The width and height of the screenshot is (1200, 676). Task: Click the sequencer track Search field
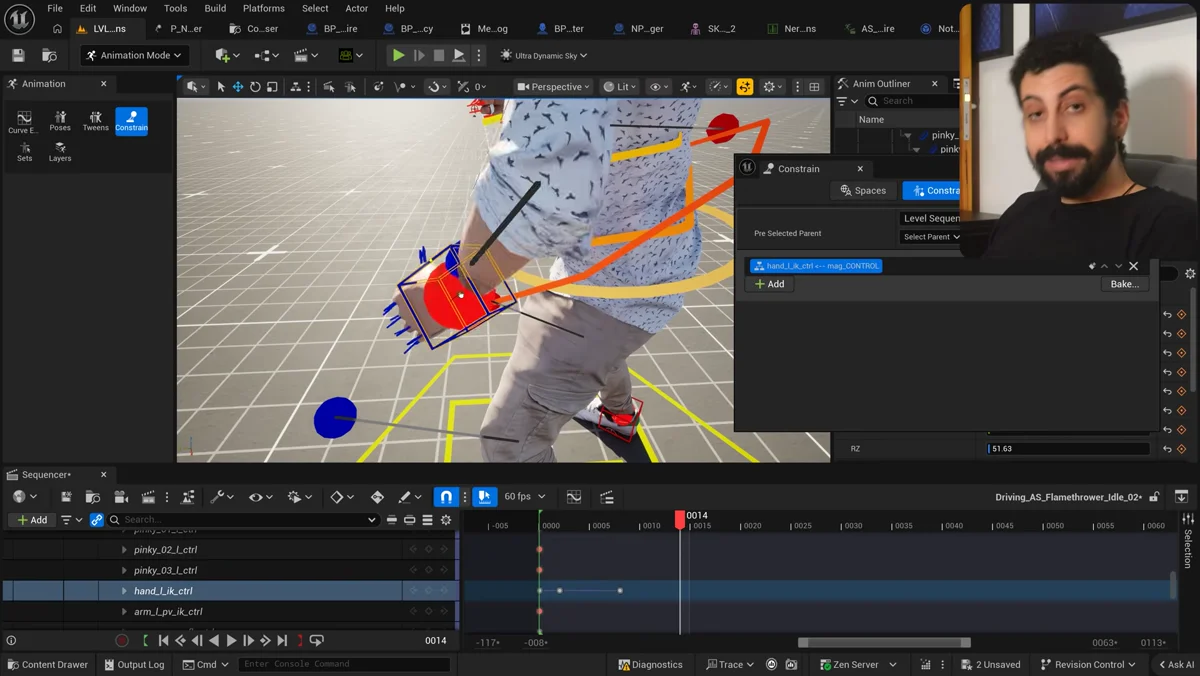244,520
